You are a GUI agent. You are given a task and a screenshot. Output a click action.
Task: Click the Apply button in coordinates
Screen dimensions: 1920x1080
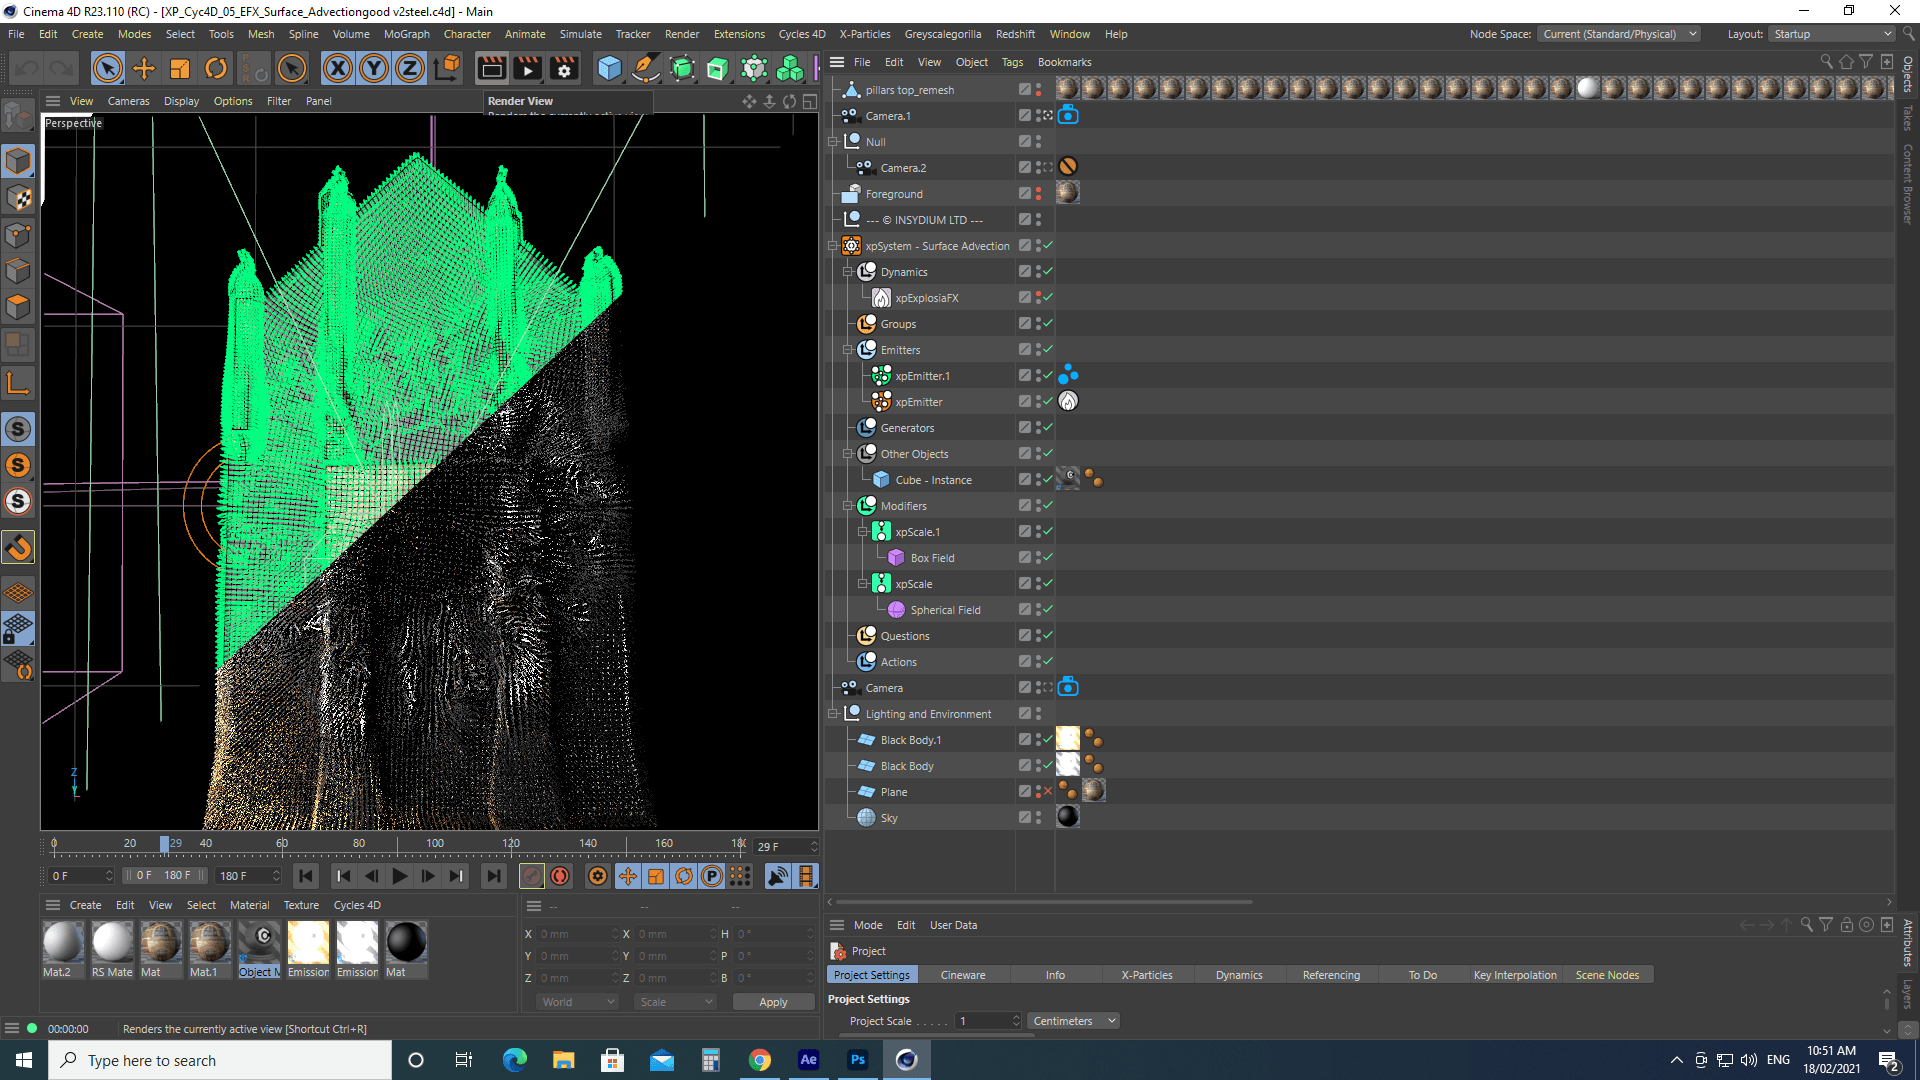tap(773, 1002)
